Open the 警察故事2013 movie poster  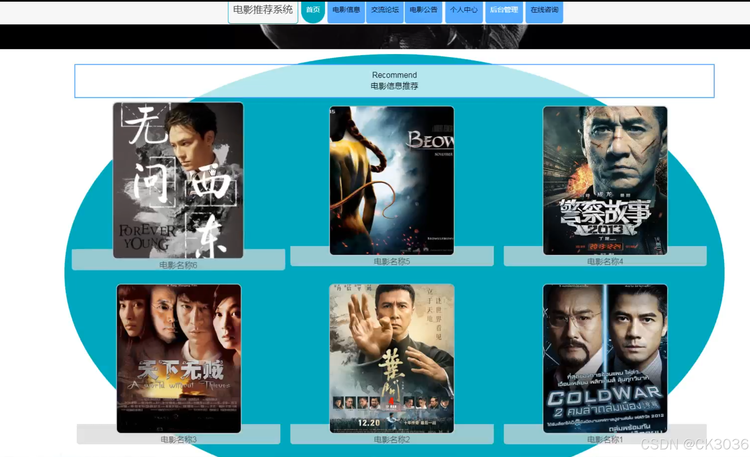coord(605,180)
